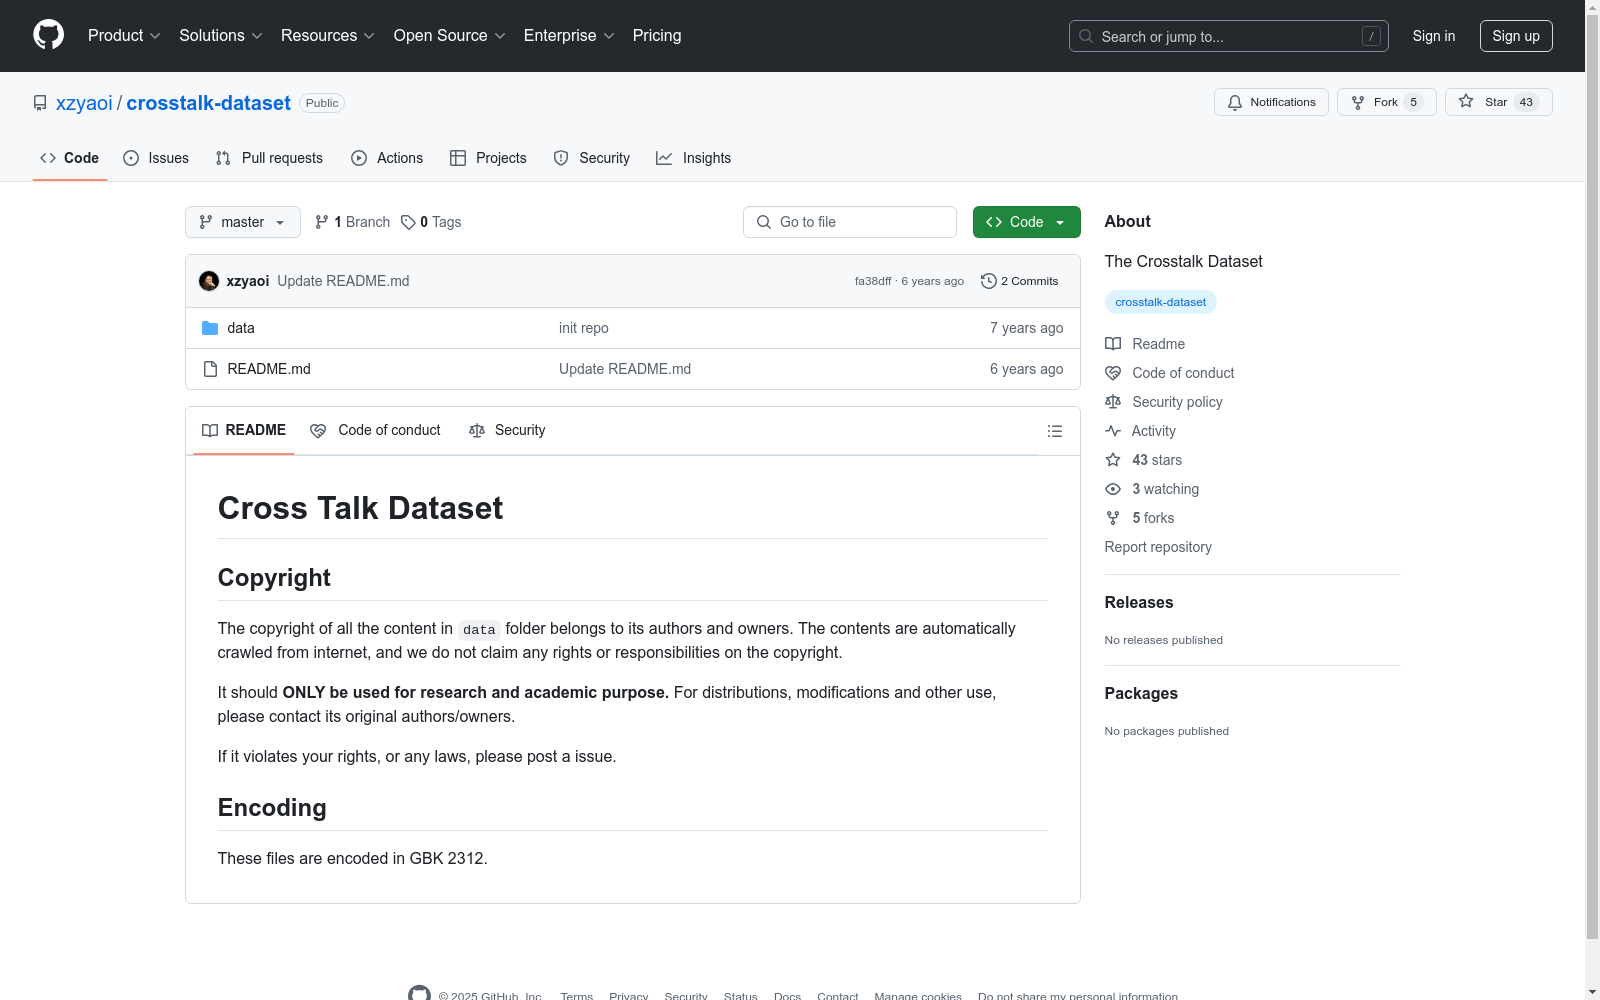Click the search magnifier icon in the header
This screenshot has height=1000, width=1600.
point(1086,36)
